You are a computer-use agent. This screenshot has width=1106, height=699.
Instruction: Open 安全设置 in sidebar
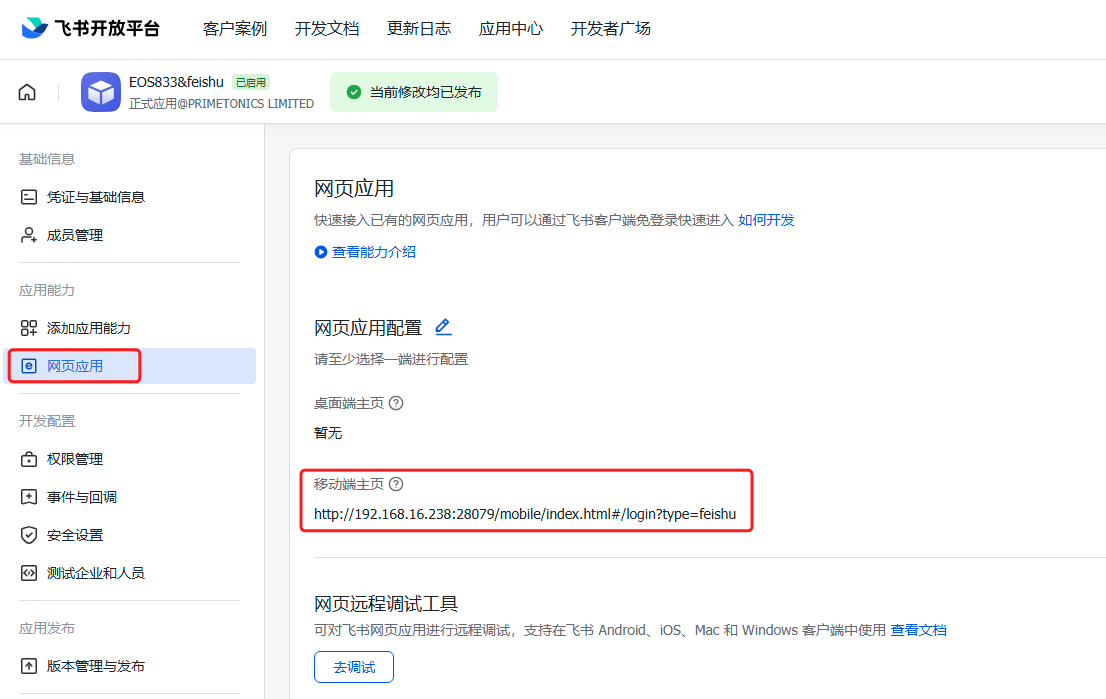(74, 535)
